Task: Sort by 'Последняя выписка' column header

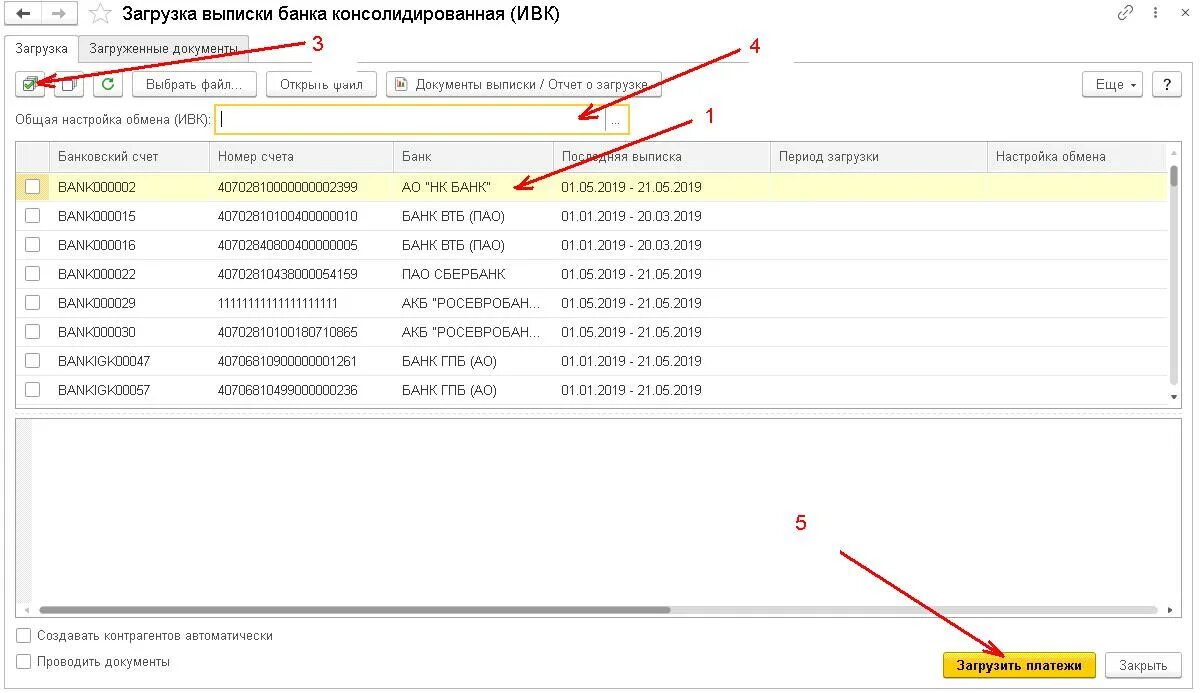Action: click(x=661, y=157)
